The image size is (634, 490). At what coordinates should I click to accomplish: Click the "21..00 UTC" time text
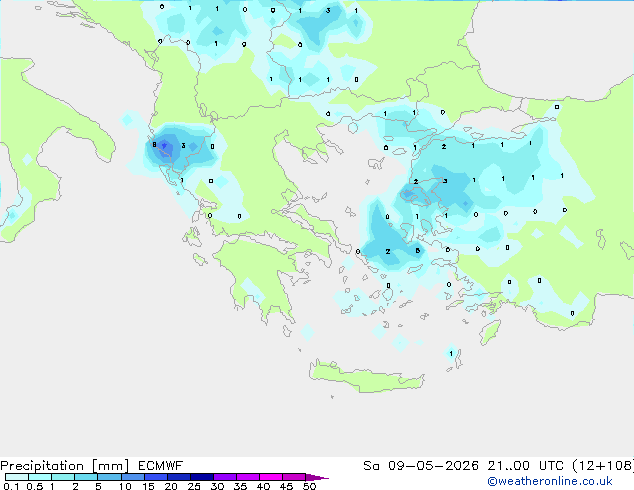tap(525, 466)
